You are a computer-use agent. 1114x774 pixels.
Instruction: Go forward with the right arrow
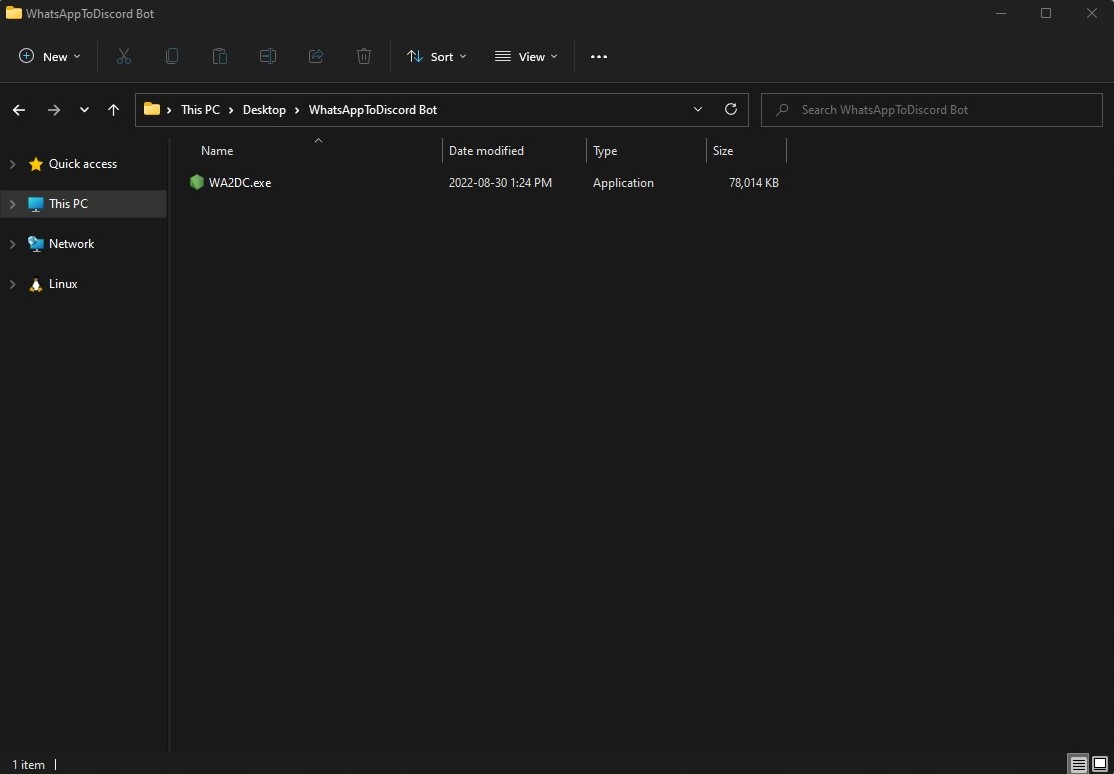[54, 110]
